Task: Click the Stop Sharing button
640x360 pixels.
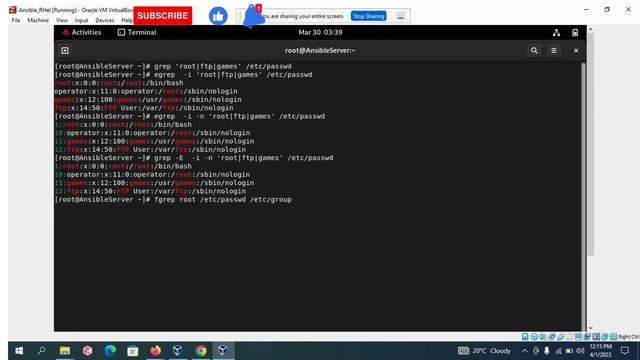Action: (x=368, y=16)
